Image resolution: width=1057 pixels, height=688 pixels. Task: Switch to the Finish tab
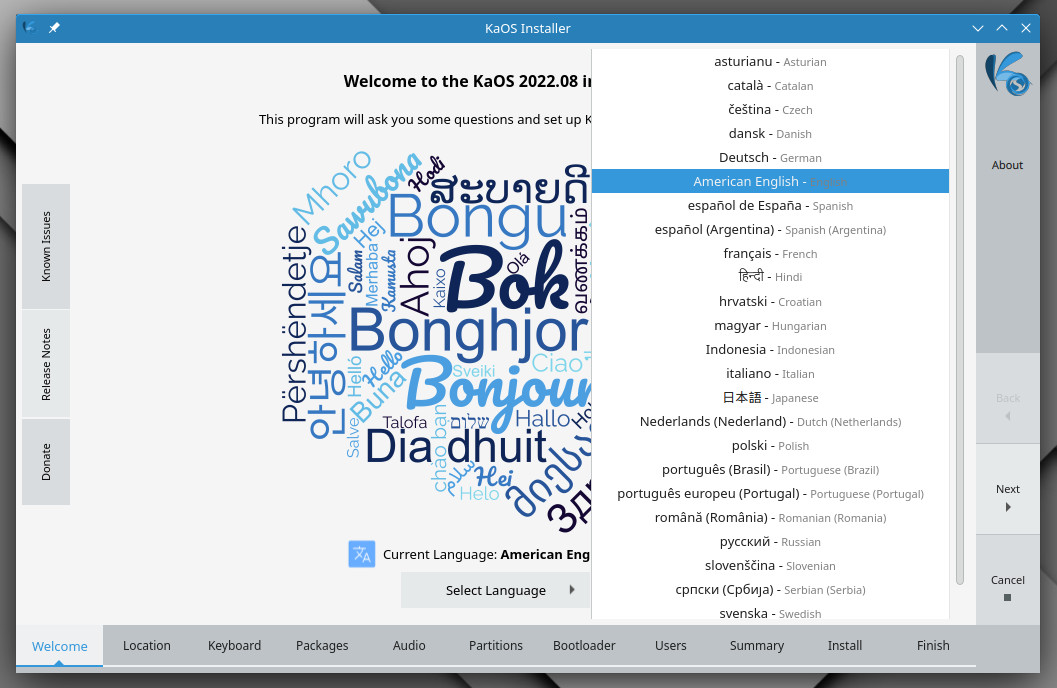(932, 646)
